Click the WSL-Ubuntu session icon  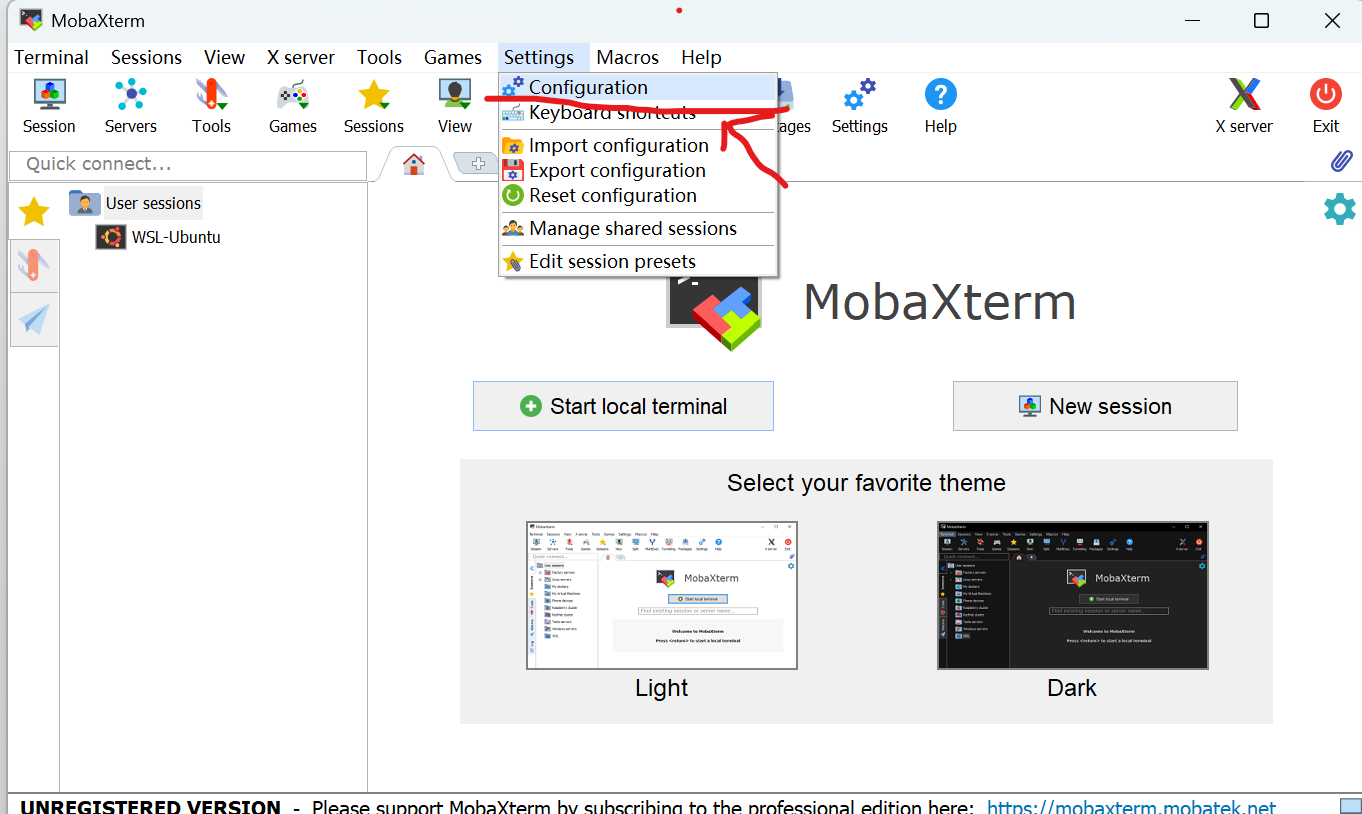[x=110, y=237]
